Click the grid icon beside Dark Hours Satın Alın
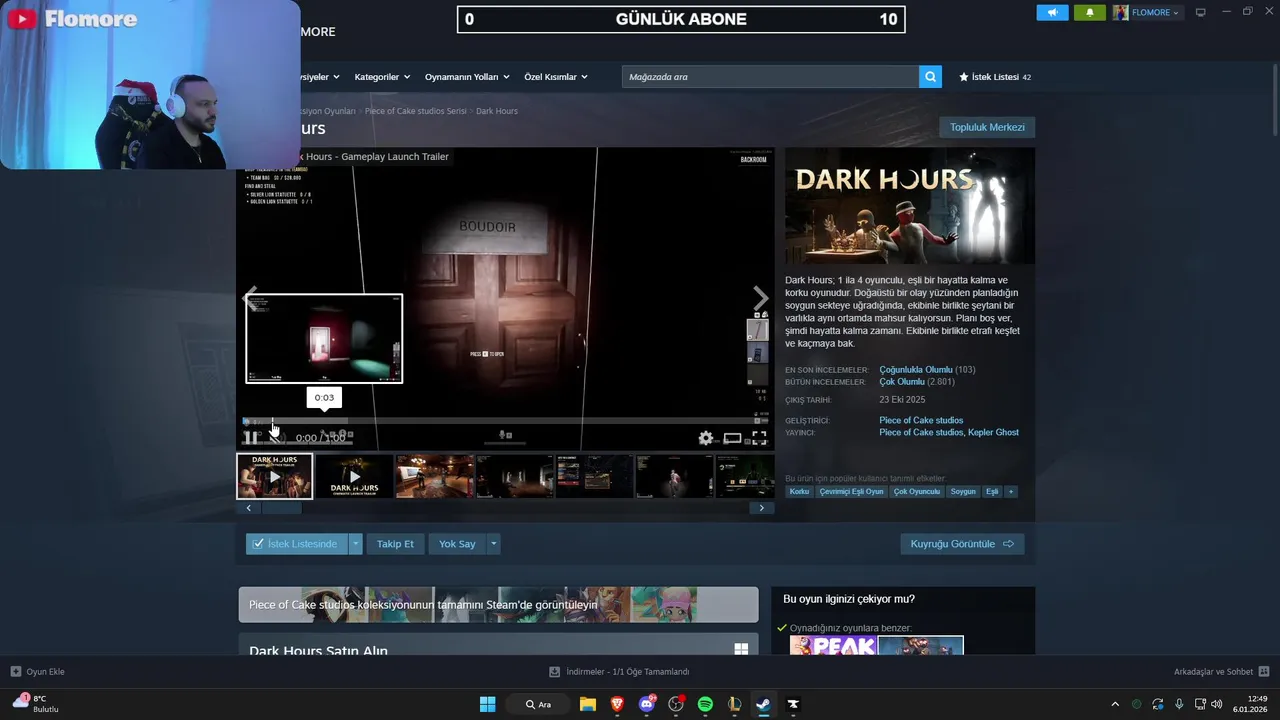The height and width of the screenshot is (720, 1280). (741, 649)
